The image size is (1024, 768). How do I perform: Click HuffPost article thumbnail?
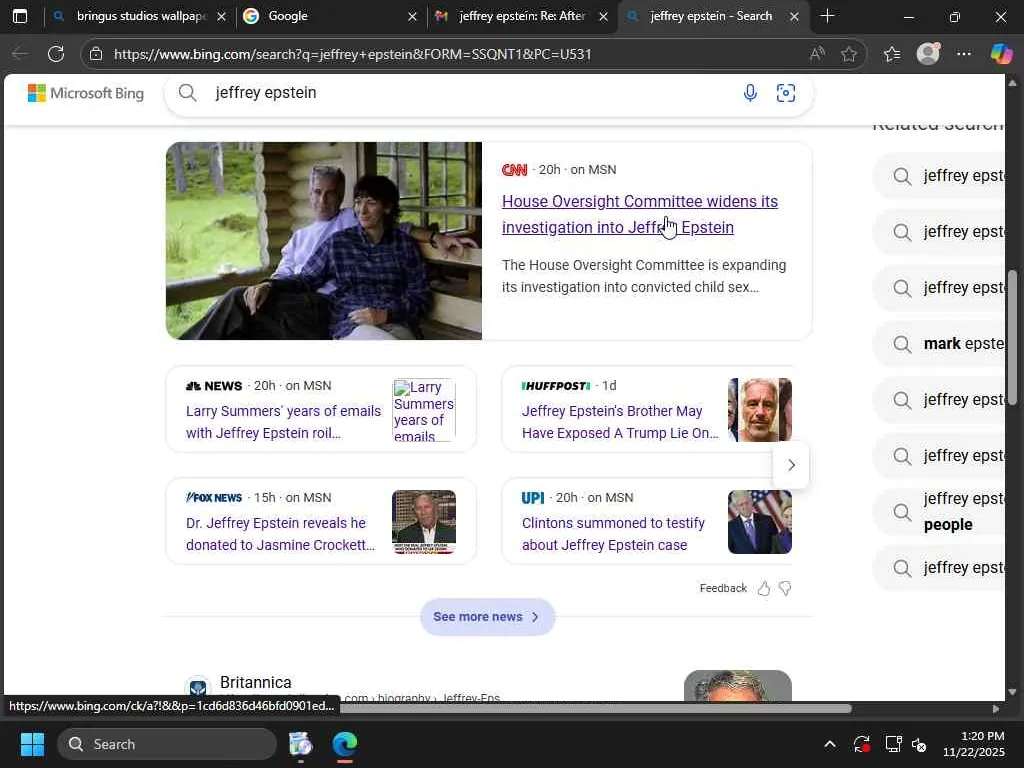[x=760, y=409]
